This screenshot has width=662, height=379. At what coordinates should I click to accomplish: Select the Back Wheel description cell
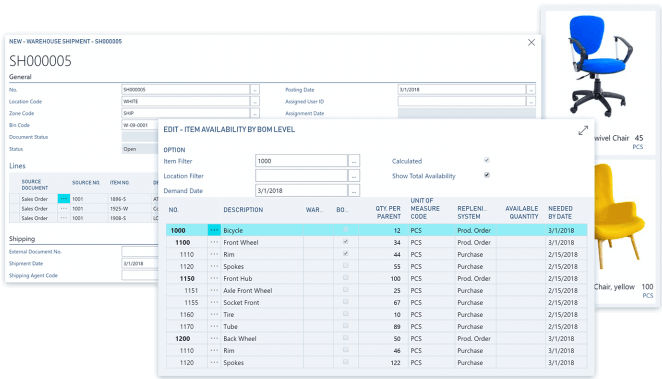(262, 338)
